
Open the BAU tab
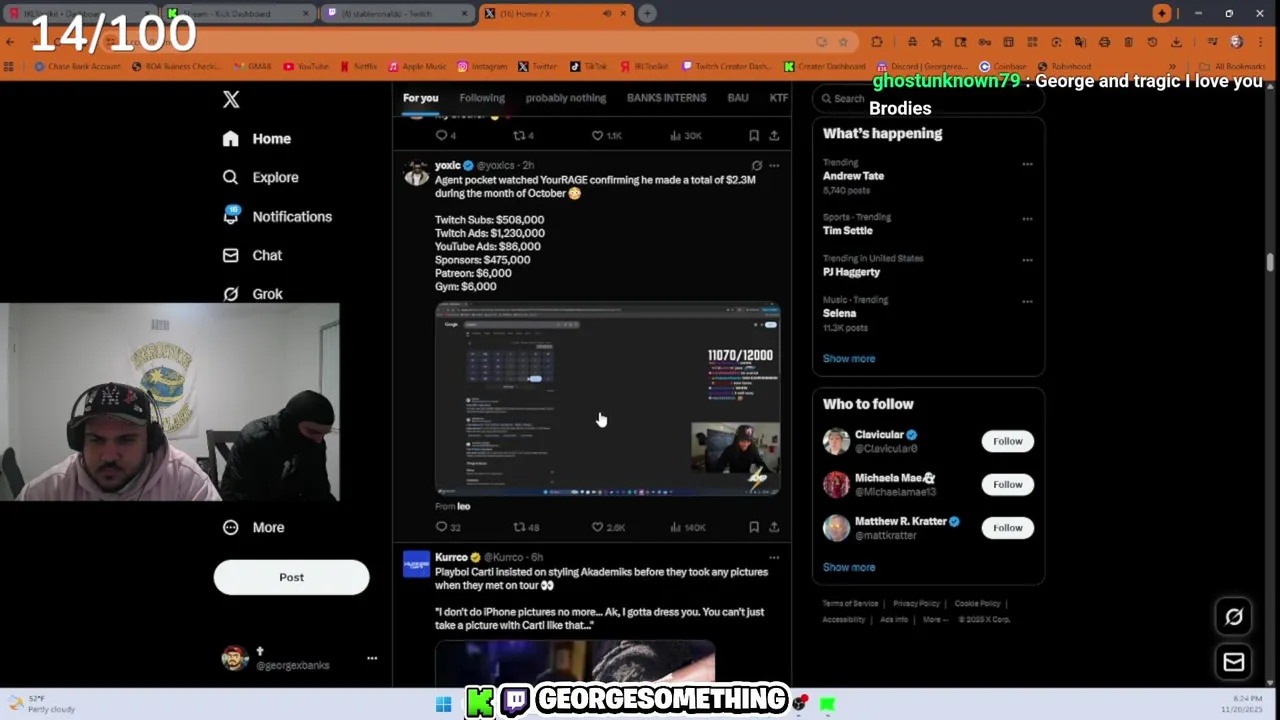pyautogui.click(x=738, y=98)
